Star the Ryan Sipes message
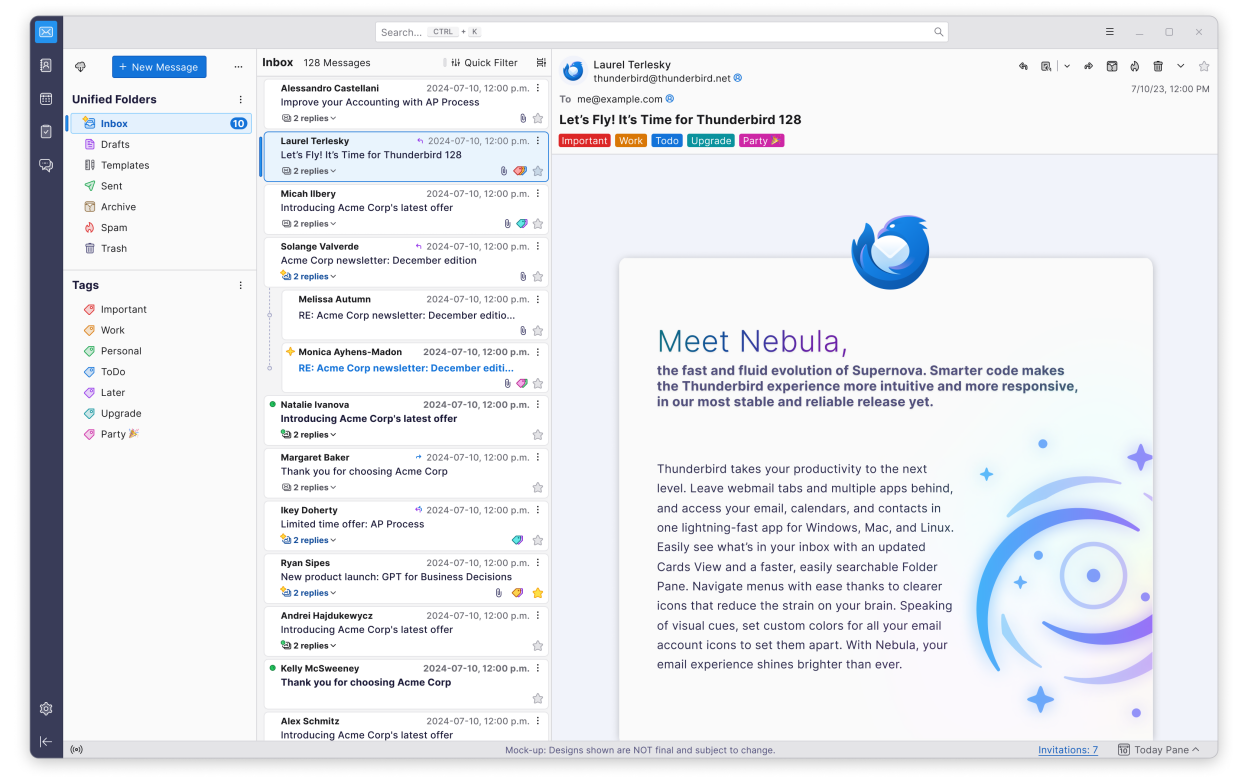Screen dimensions: 1248x780 538,593
